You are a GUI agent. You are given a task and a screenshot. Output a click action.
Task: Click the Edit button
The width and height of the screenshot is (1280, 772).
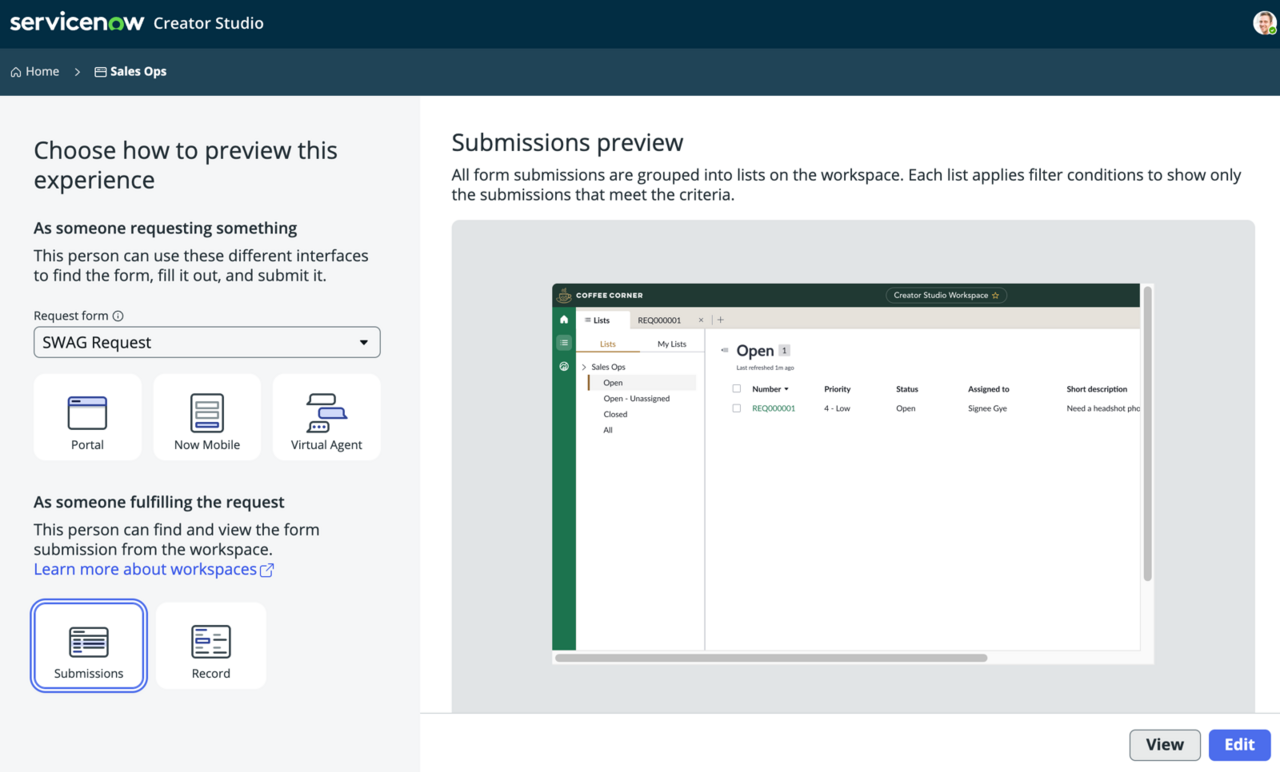point(1239,745)
